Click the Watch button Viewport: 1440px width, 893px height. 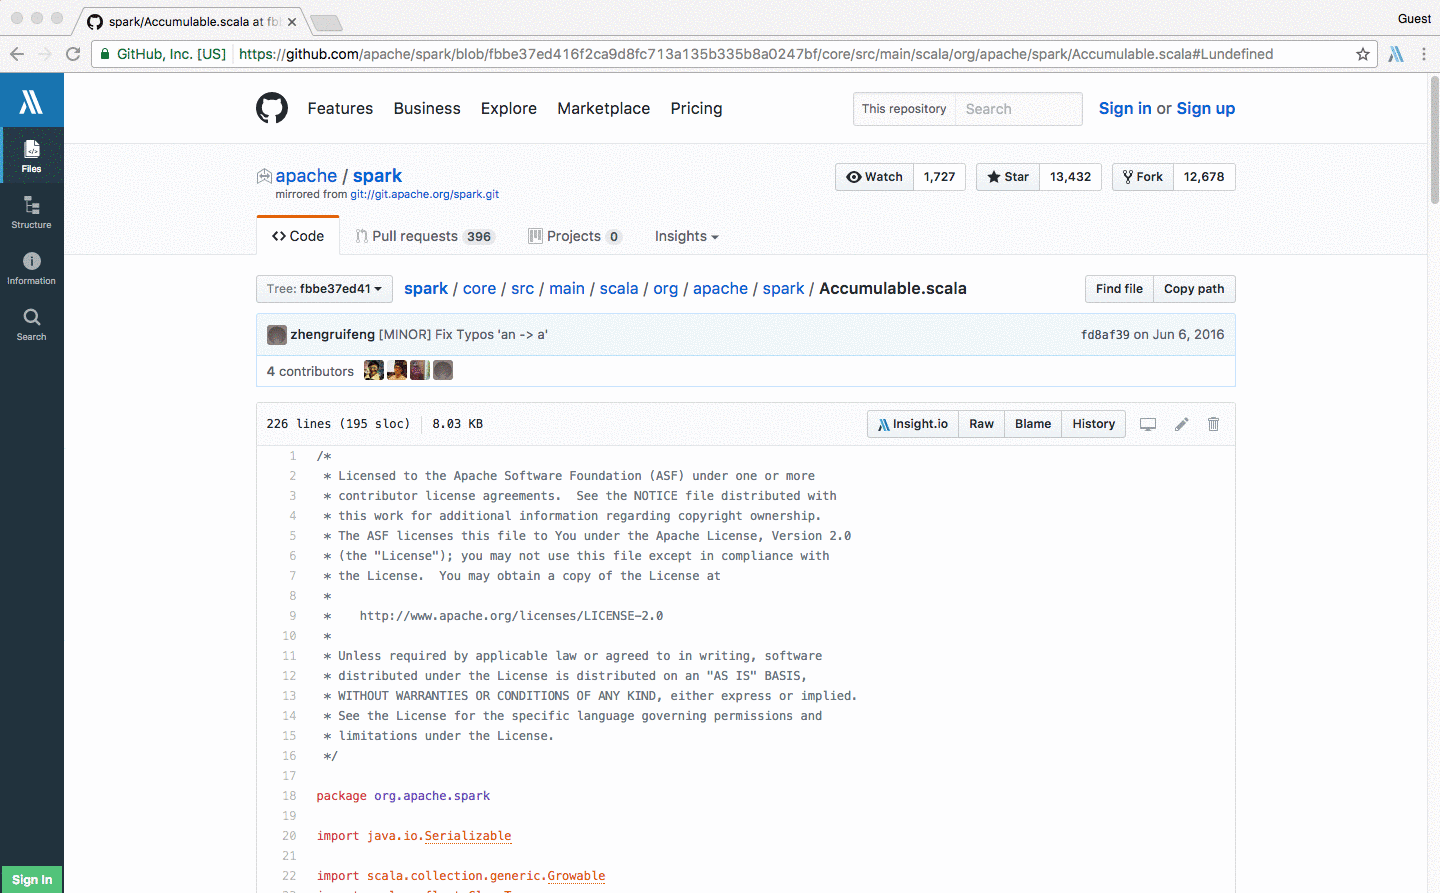point(875,177)
